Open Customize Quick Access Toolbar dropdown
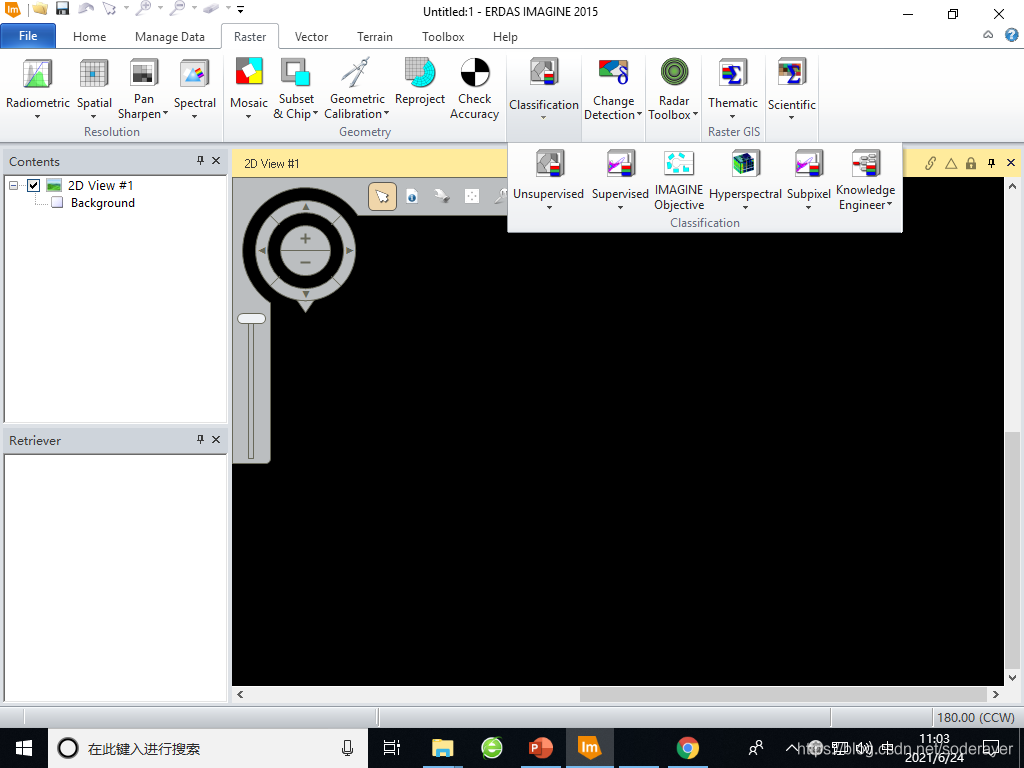The image size is (1024, 768). pos(240,10)
